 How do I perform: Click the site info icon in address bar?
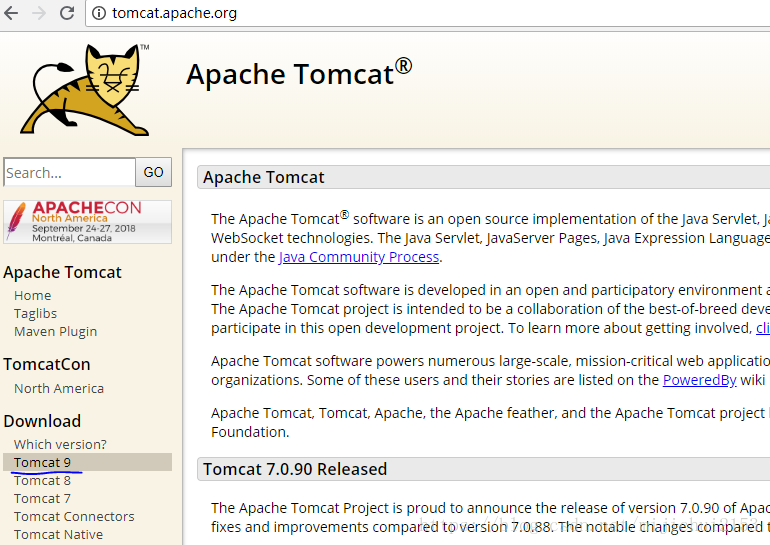tap(99, 13)
